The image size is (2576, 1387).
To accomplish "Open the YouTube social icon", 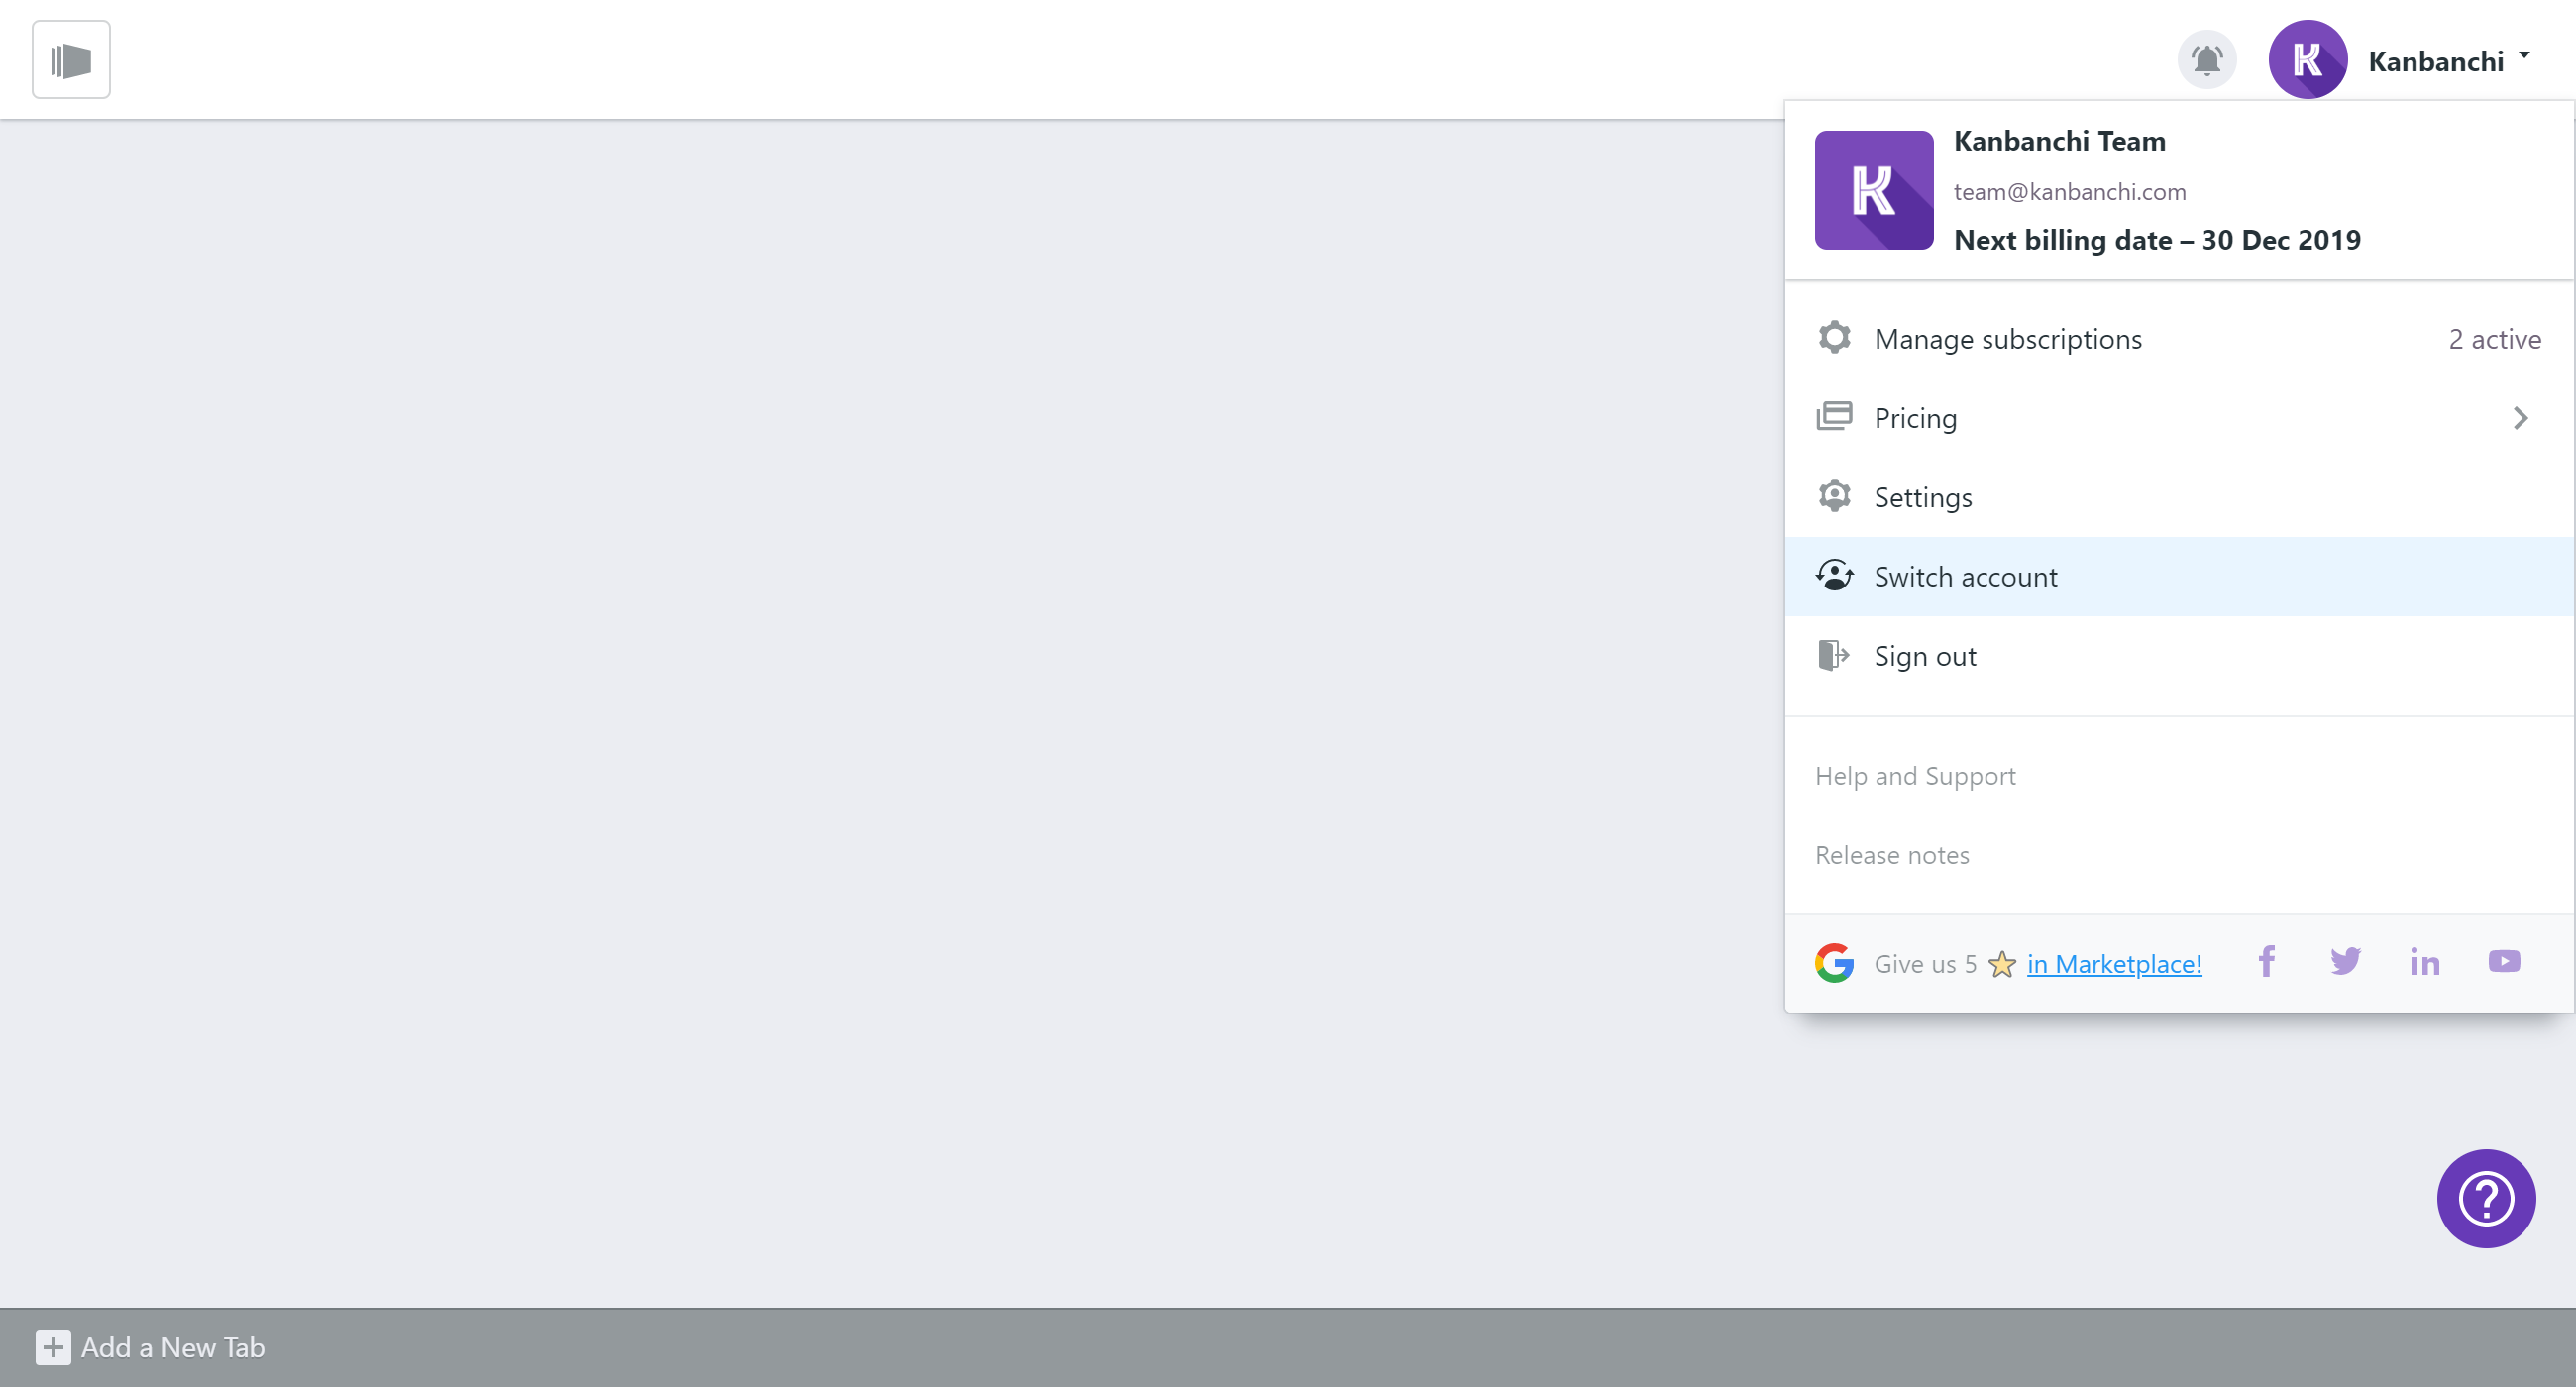I will pos(2504,961).
